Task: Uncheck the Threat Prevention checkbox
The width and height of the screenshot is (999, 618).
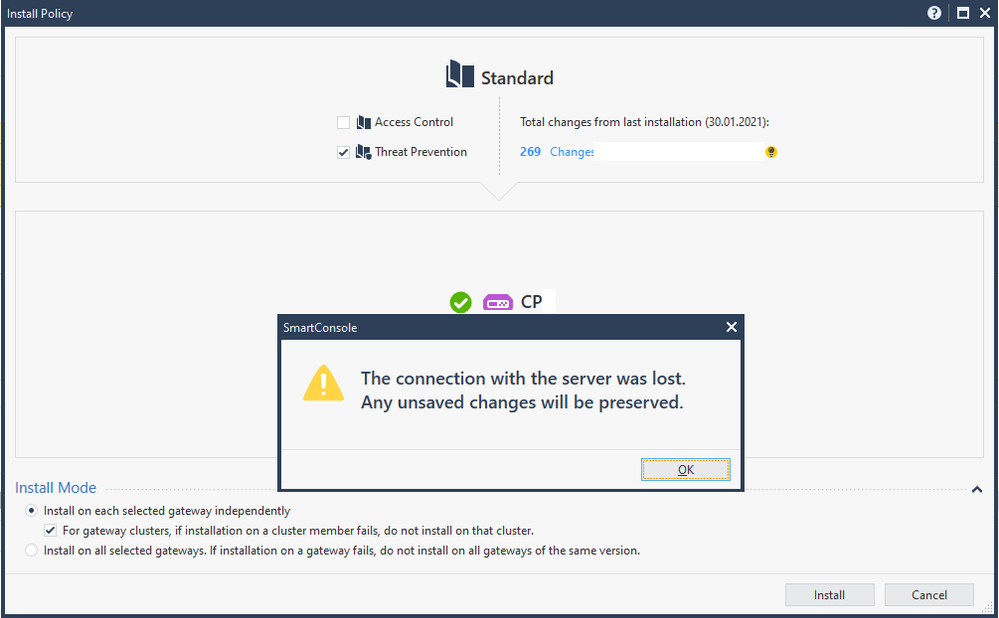Action: (x=343, y=152)
